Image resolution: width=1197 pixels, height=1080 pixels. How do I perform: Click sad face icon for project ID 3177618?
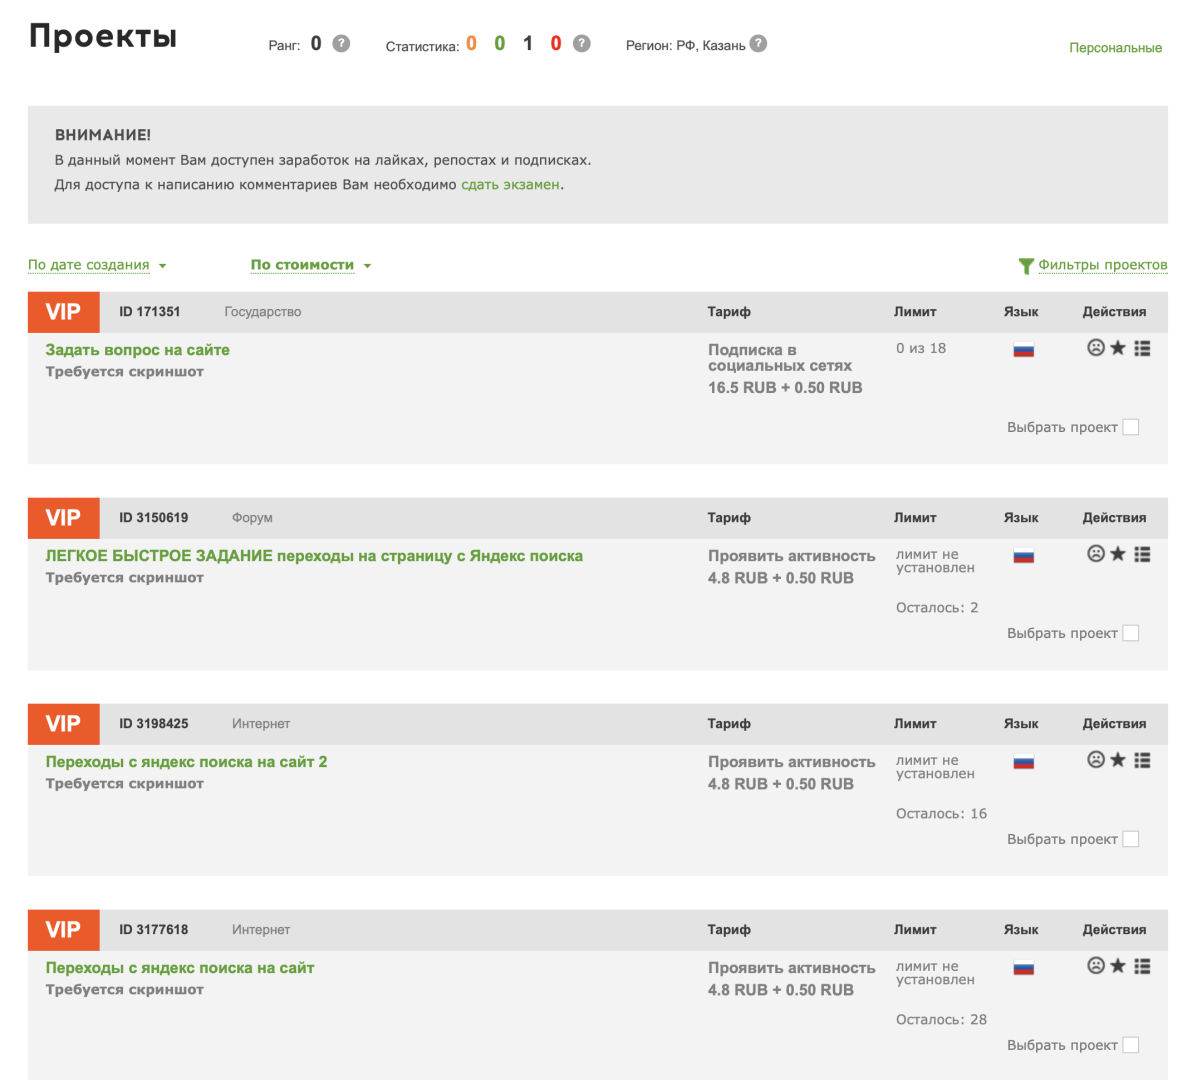[x=1096, y=966]
